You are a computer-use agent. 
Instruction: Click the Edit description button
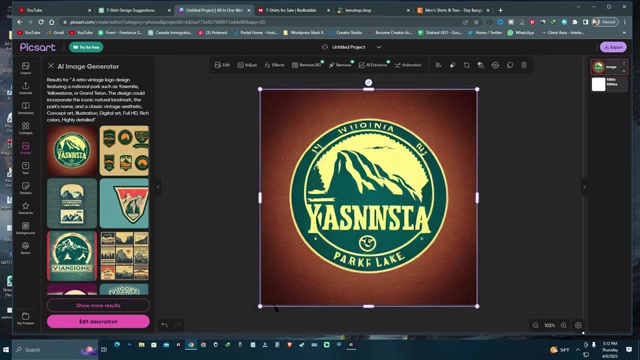click(x=98, y=321)
